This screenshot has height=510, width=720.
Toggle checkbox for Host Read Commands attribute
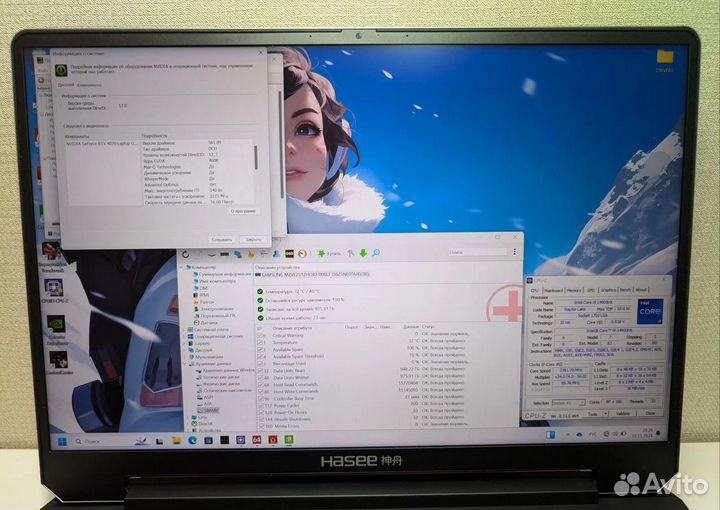(x=261, y=385)
